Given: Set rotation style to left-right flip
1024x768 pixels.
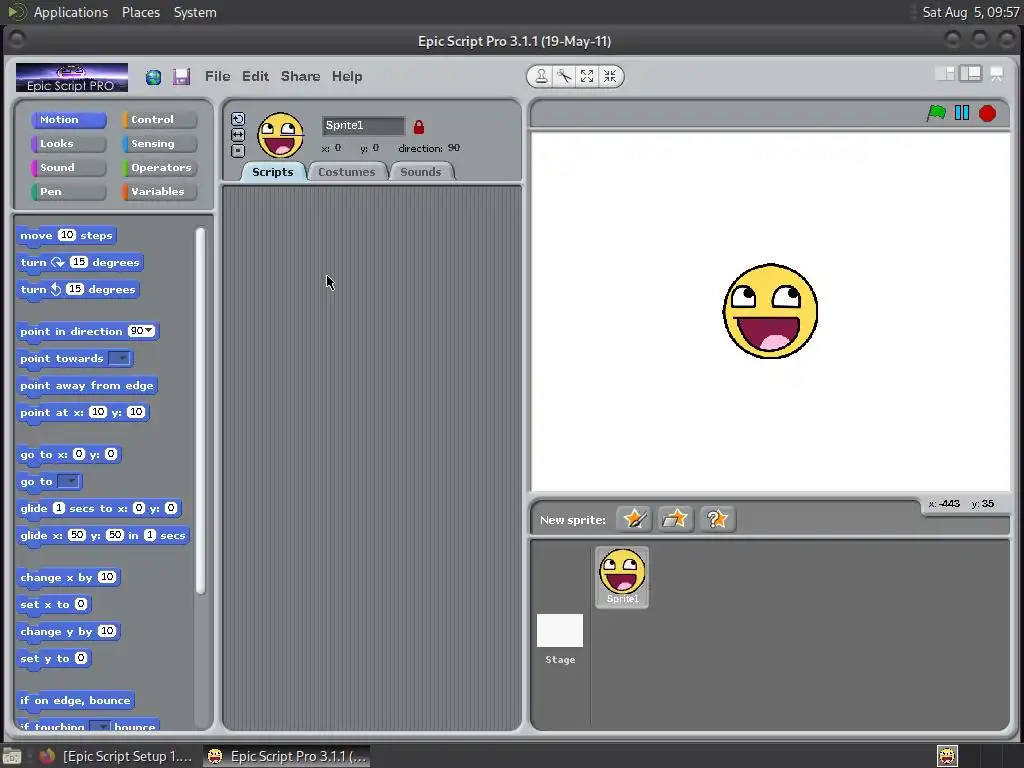Looking at the screenshot, I should click(x=238, y=135).
